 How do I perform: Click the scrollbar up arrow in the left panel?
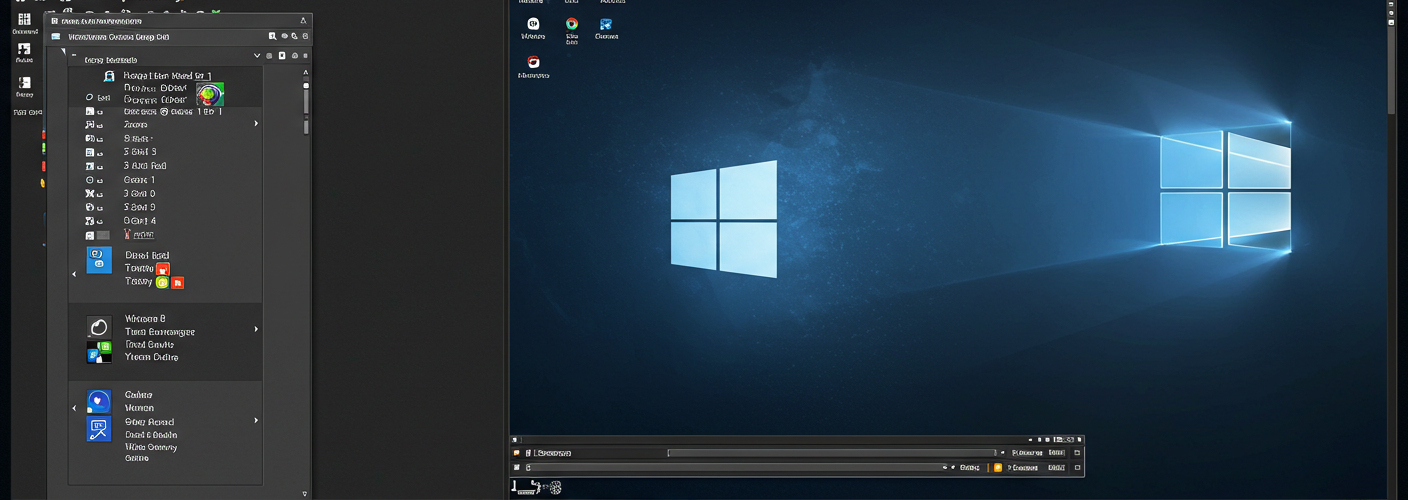[x=306, y=74]
